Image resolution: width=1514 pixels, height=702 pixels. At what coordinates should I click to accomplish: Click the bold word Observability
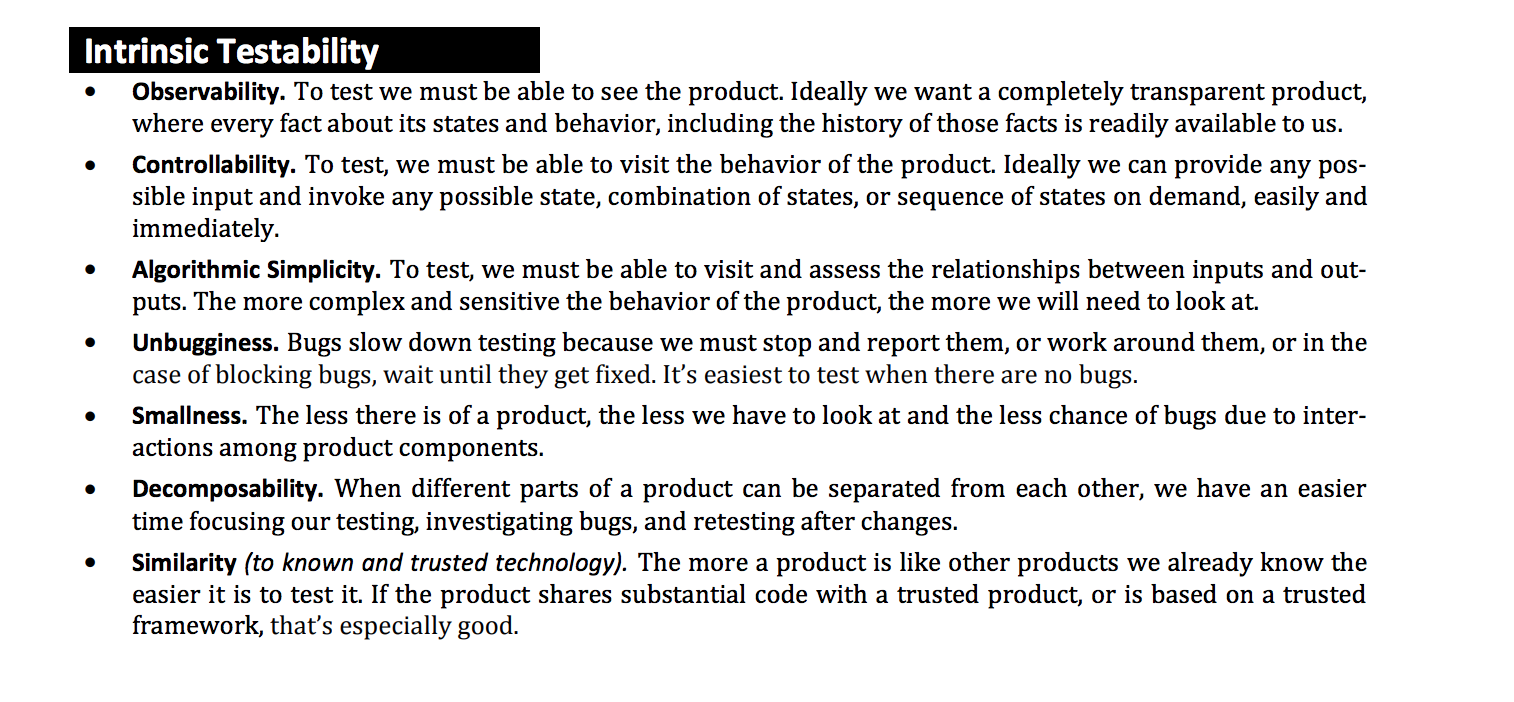click(x=208, y=93)
